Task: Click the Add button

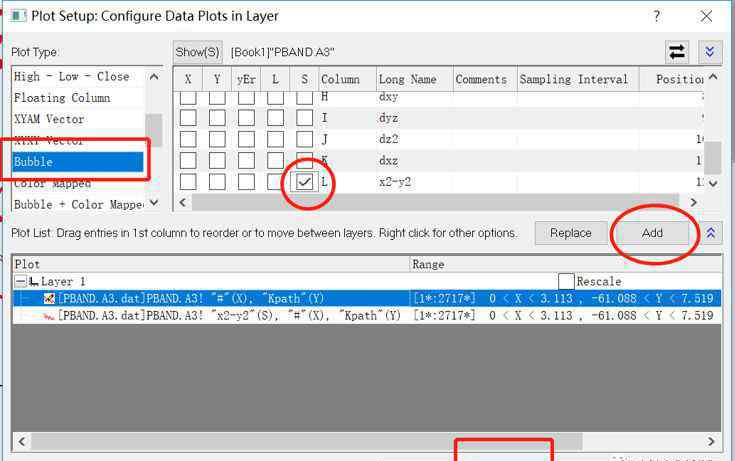Action: 652,233
